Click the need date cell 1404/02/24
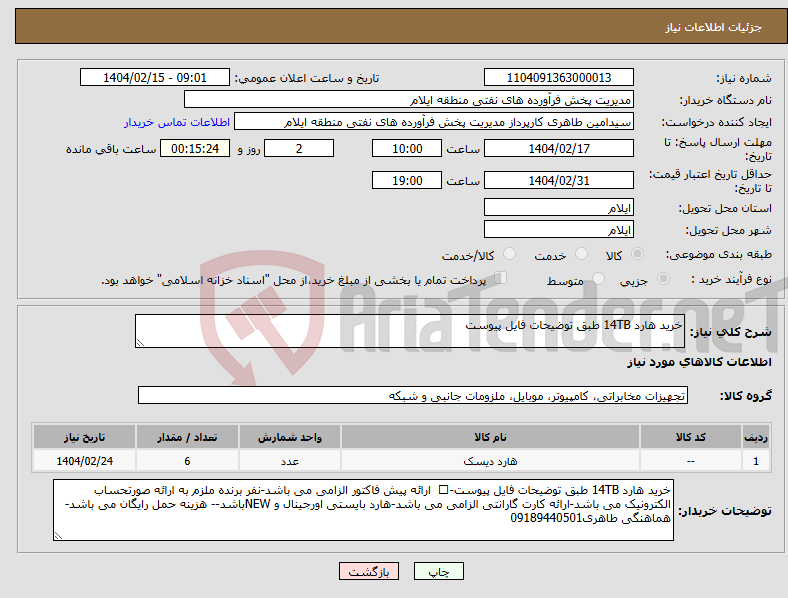Screen dimensions: 788x598 coord(84,461)
